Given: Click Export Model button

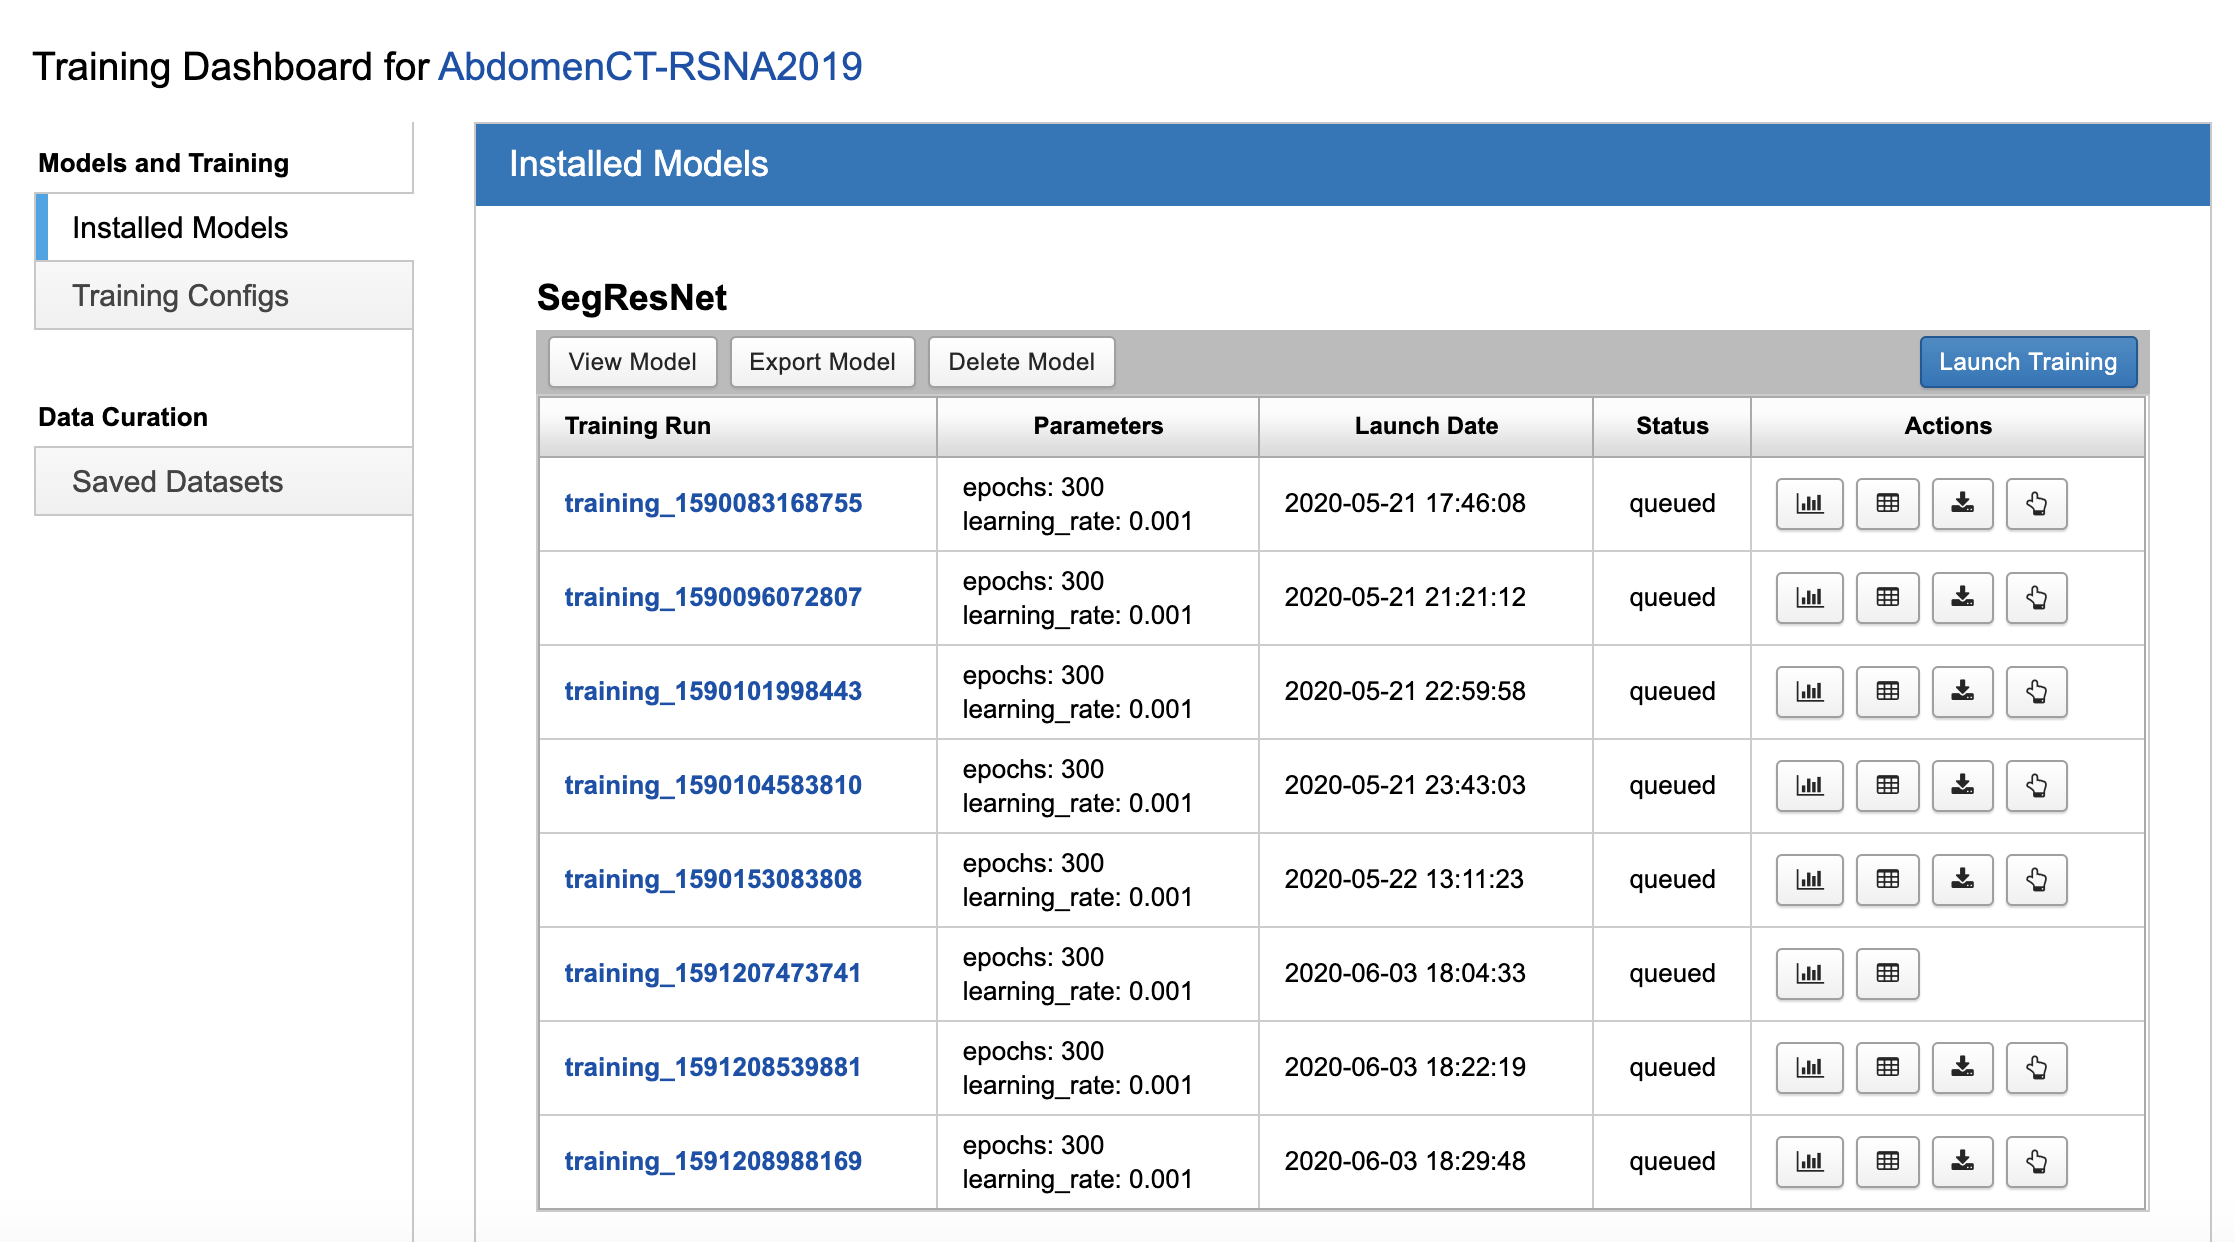Looking at the screenshot, I should pos(821,362).
